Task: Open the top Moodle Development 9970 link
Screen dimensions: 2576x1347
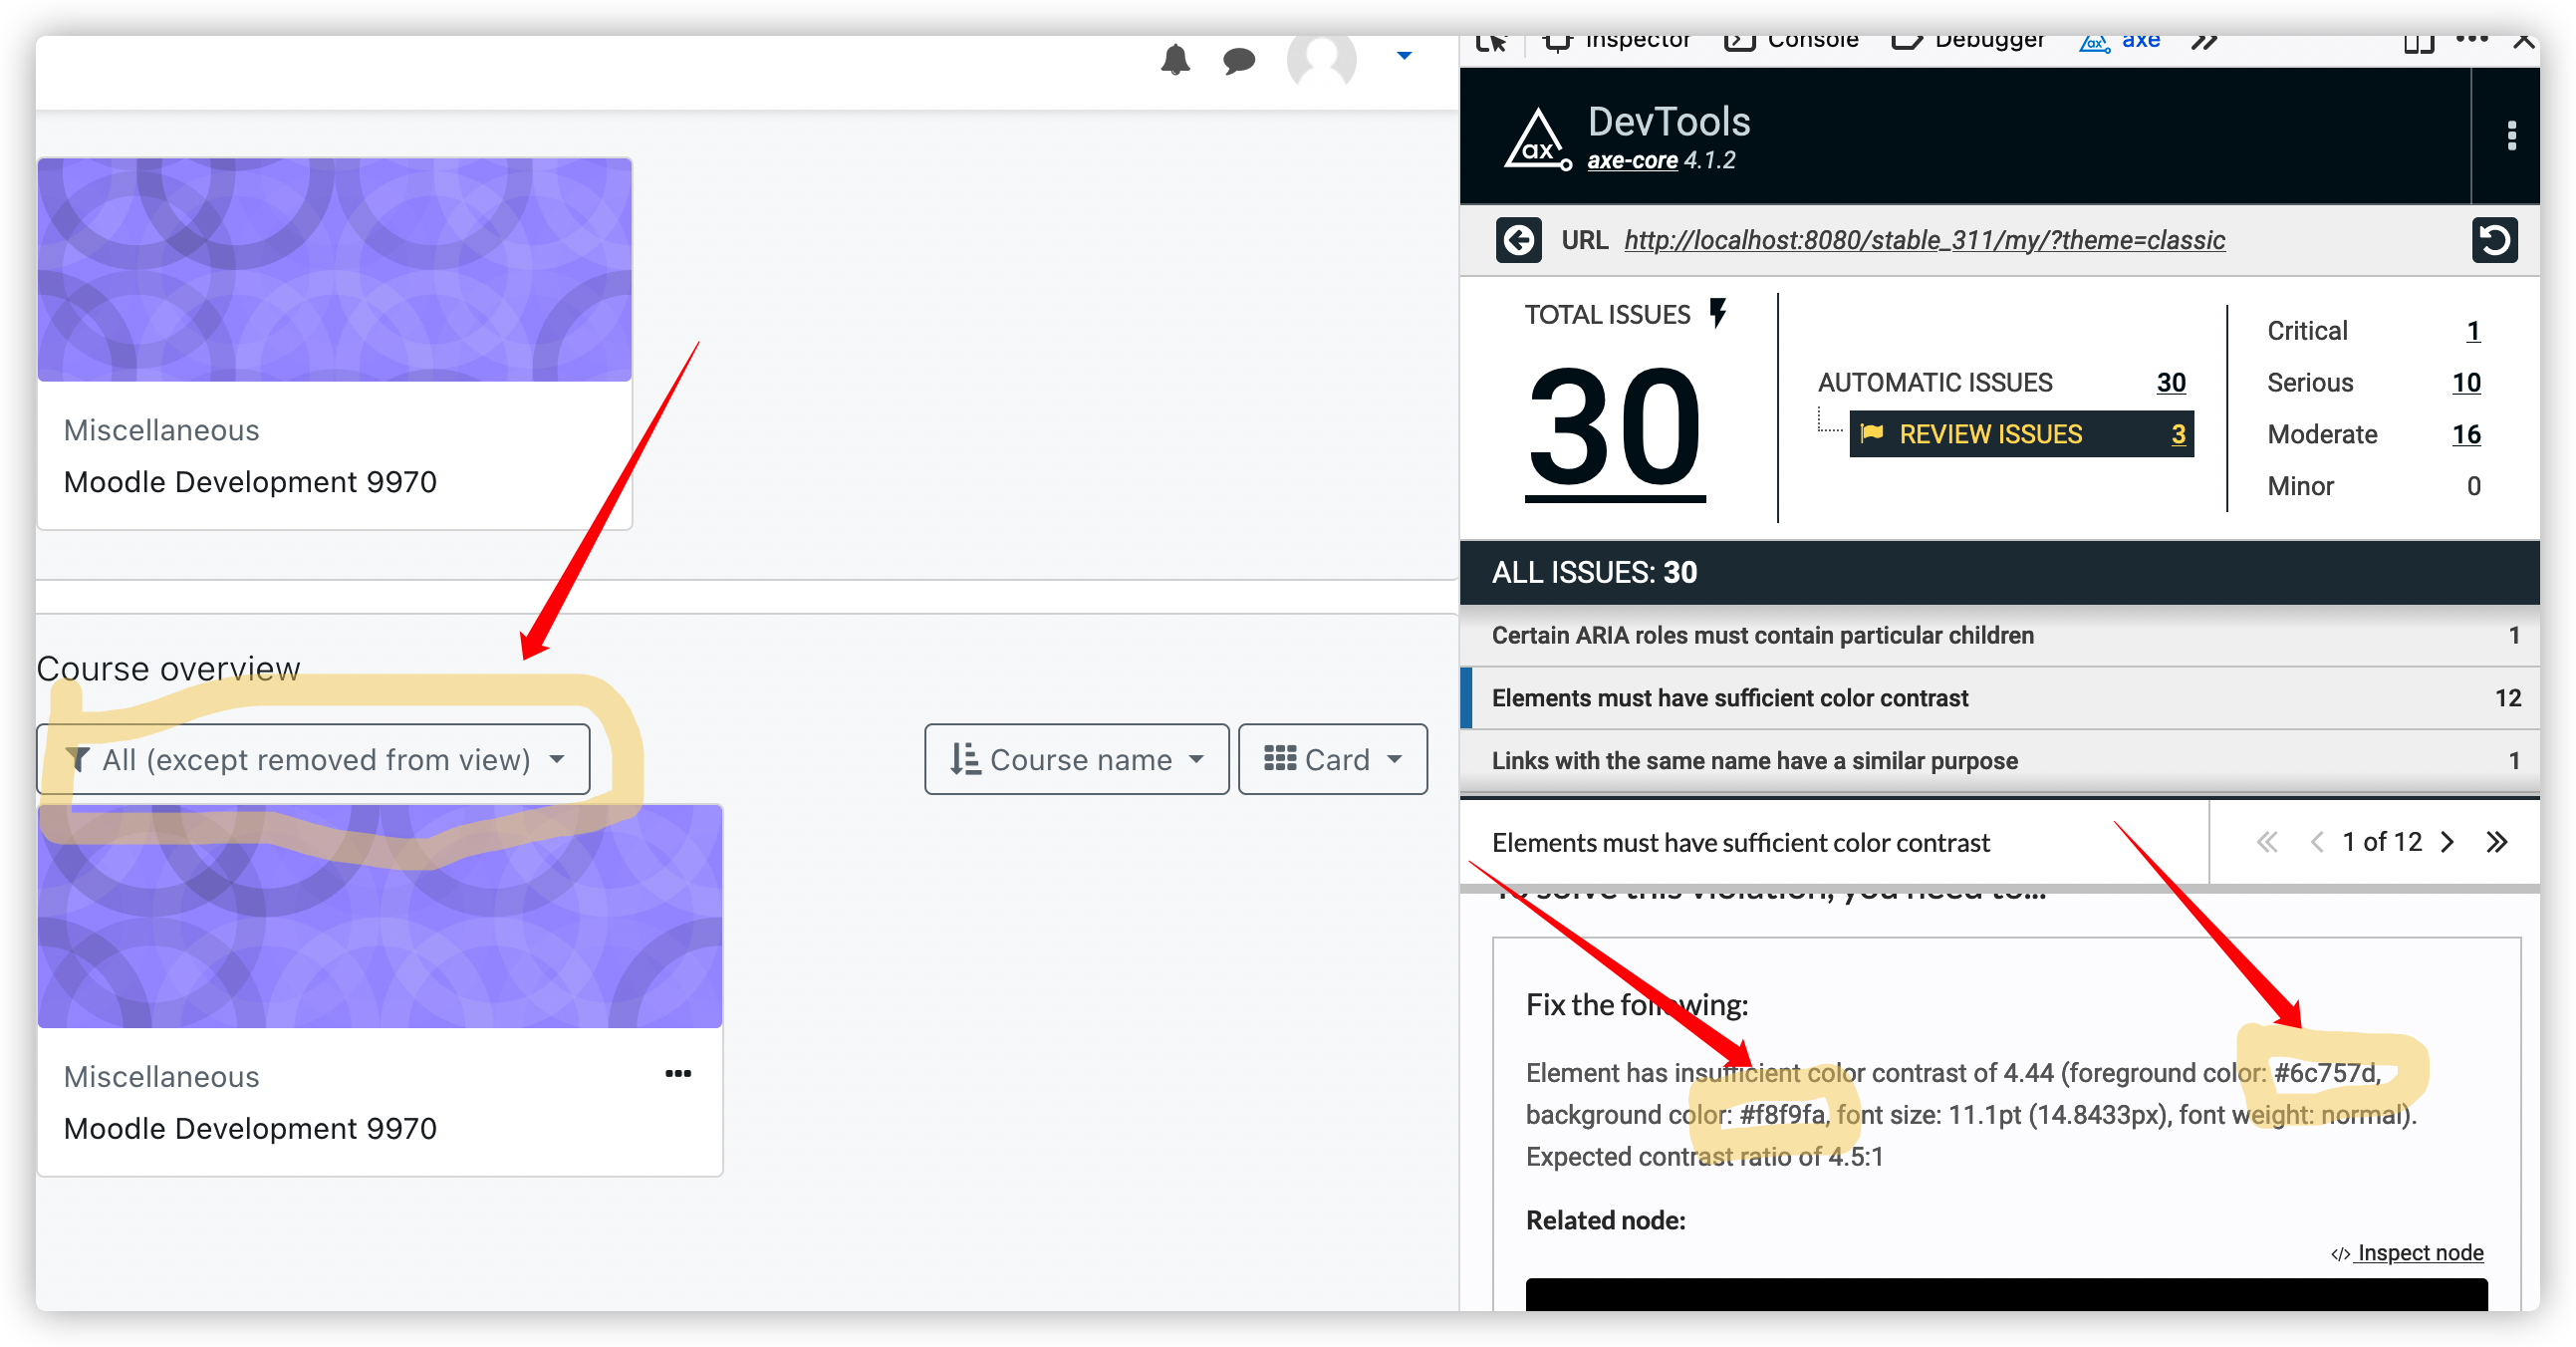Action: tap(250, 482)
